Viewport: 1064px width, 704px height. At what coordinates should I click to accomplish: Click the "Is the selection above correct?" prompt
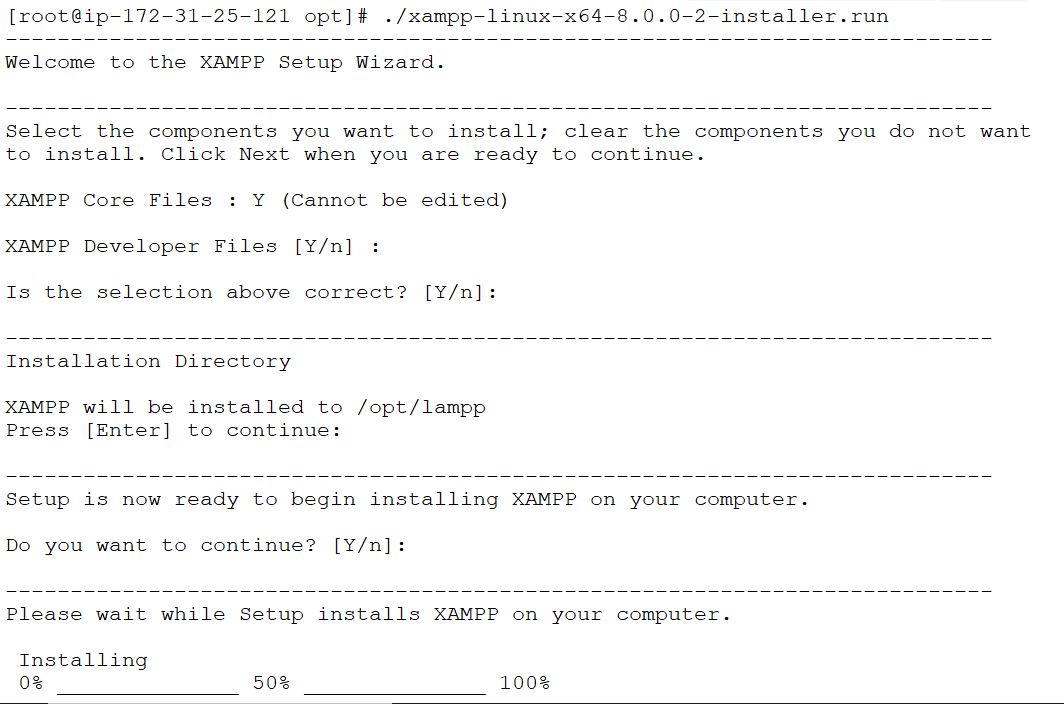pyautogui.click(x=251, y=292)
